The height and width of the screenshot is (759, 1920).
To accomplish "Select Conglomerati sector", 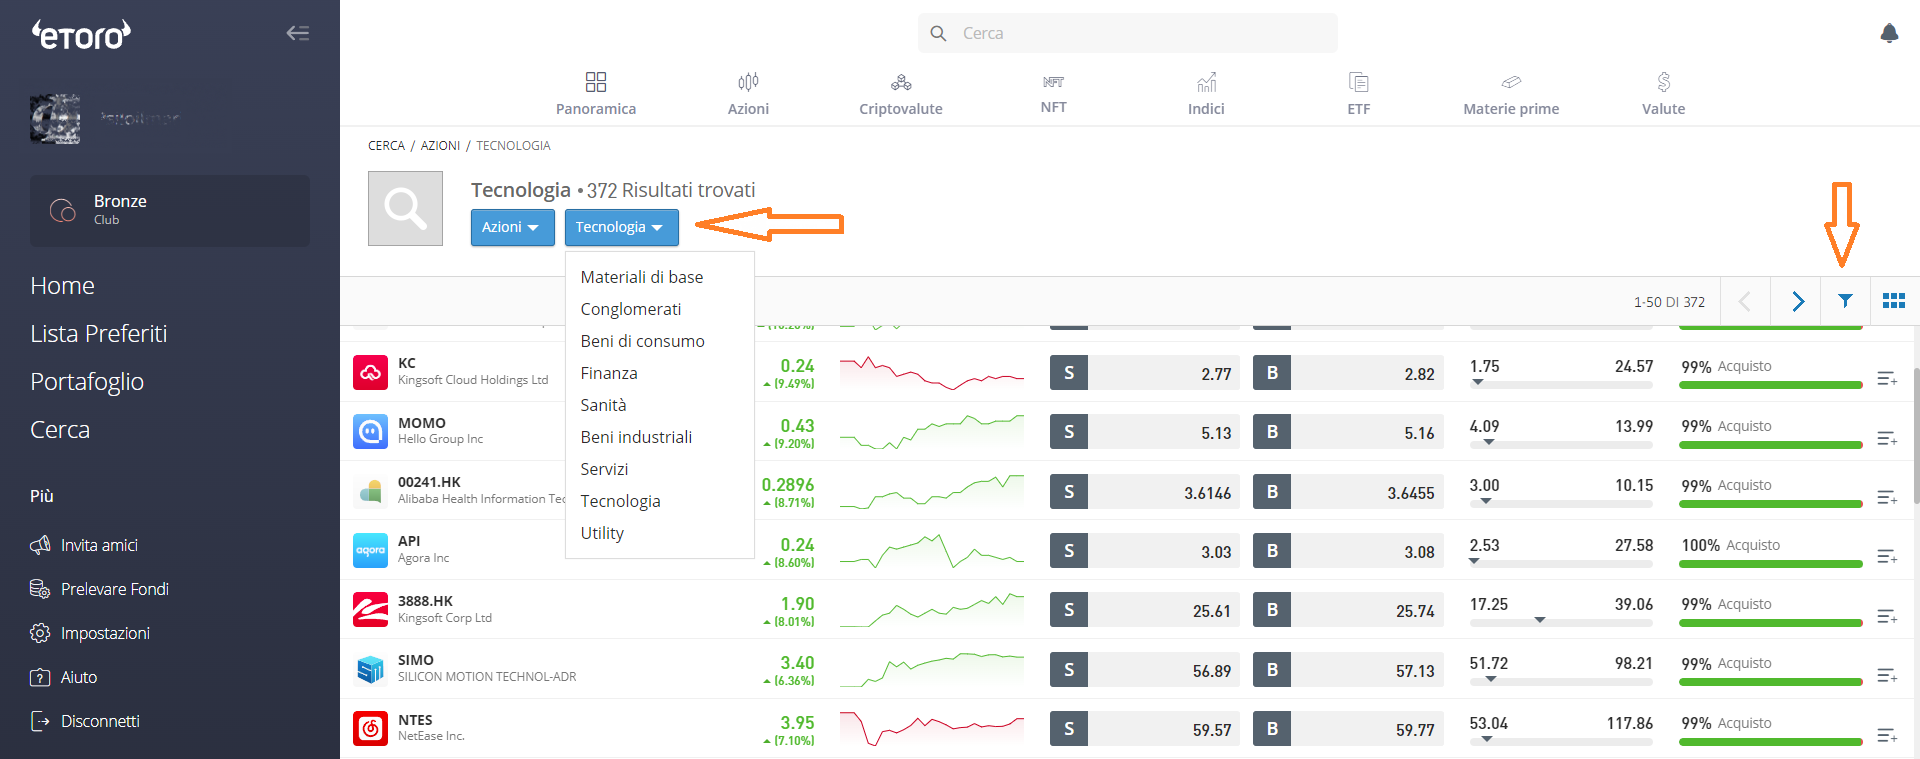I will coord(630,309).
